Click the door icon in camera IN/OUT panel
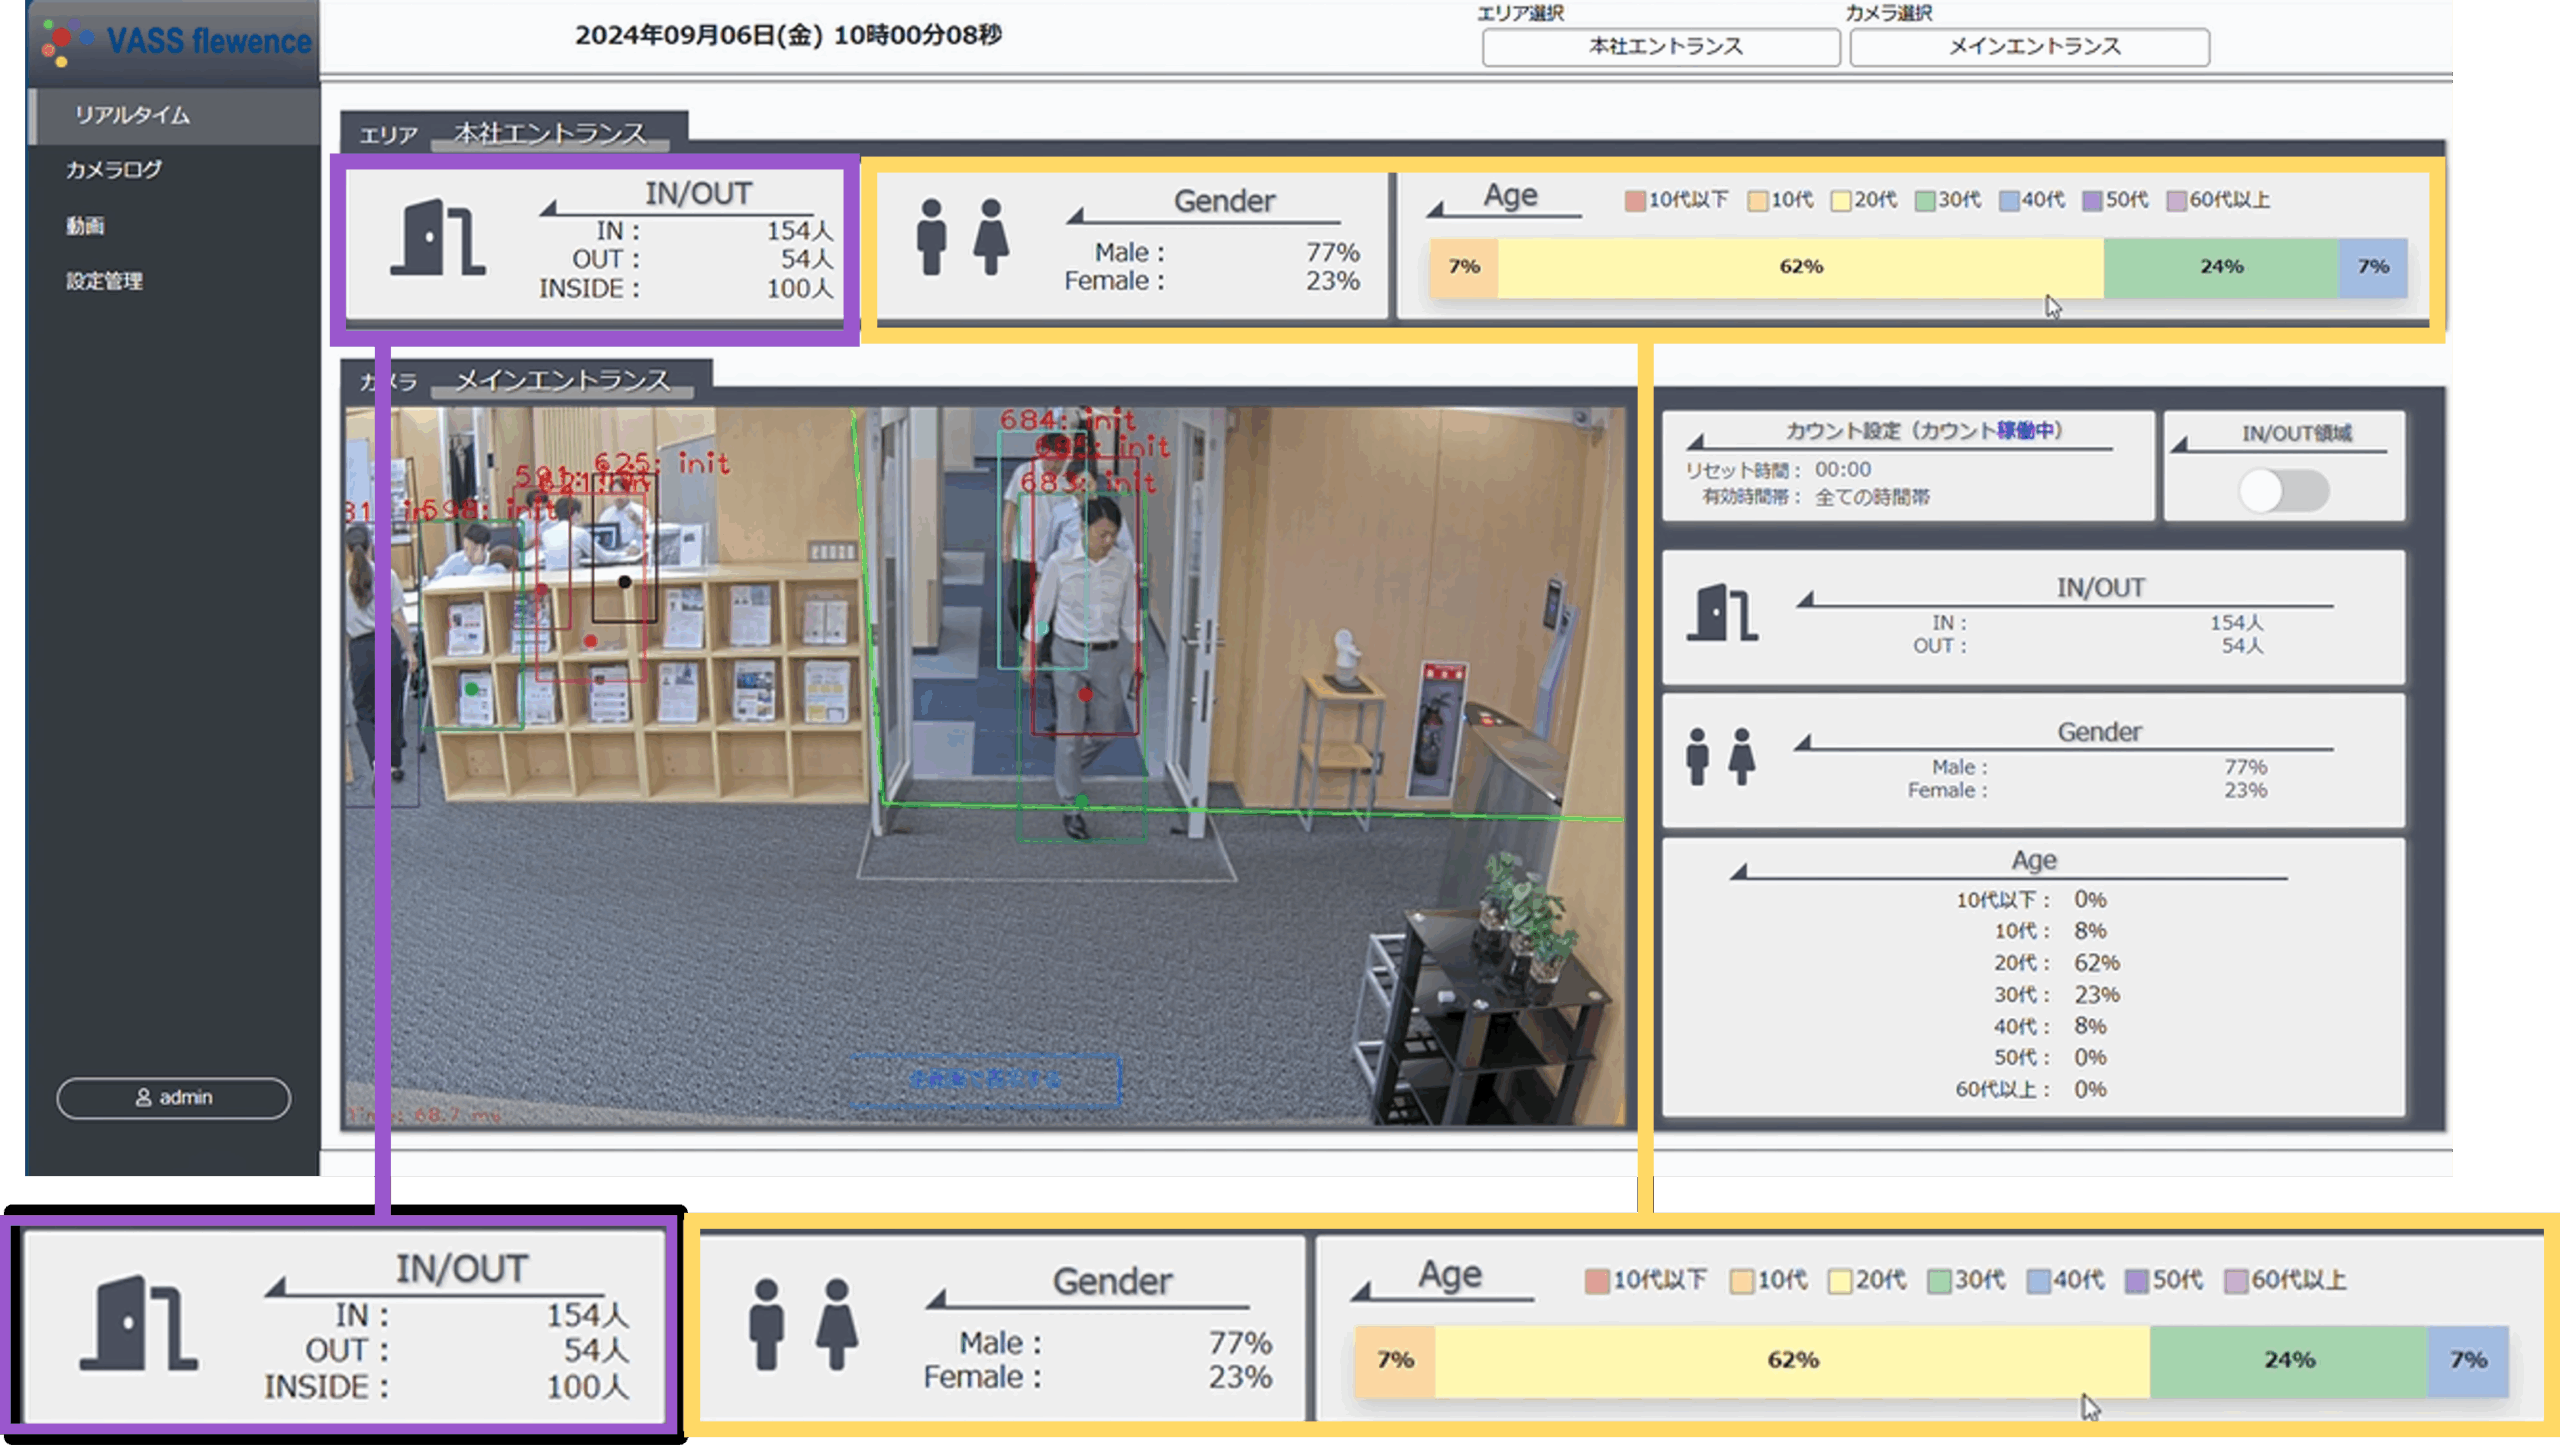2560x1445 pixels. click(x=1722, y=612)
